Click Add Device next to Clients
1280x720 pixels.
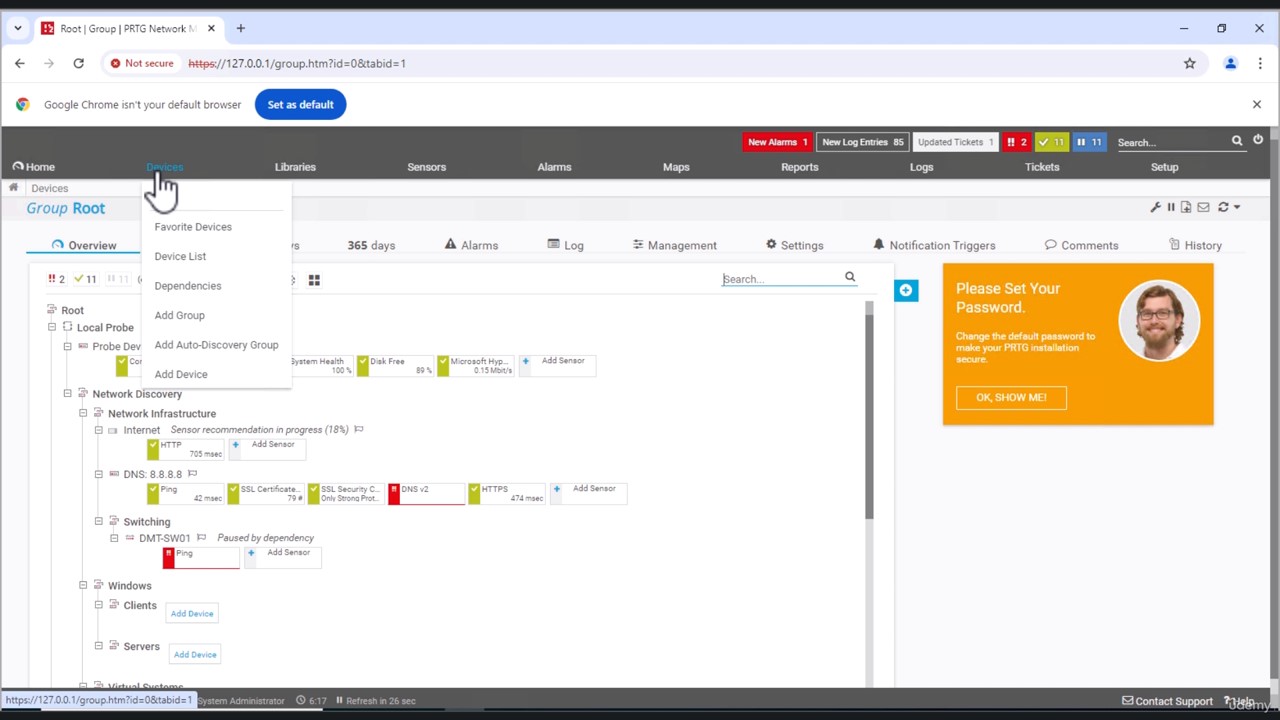(192, 613)
